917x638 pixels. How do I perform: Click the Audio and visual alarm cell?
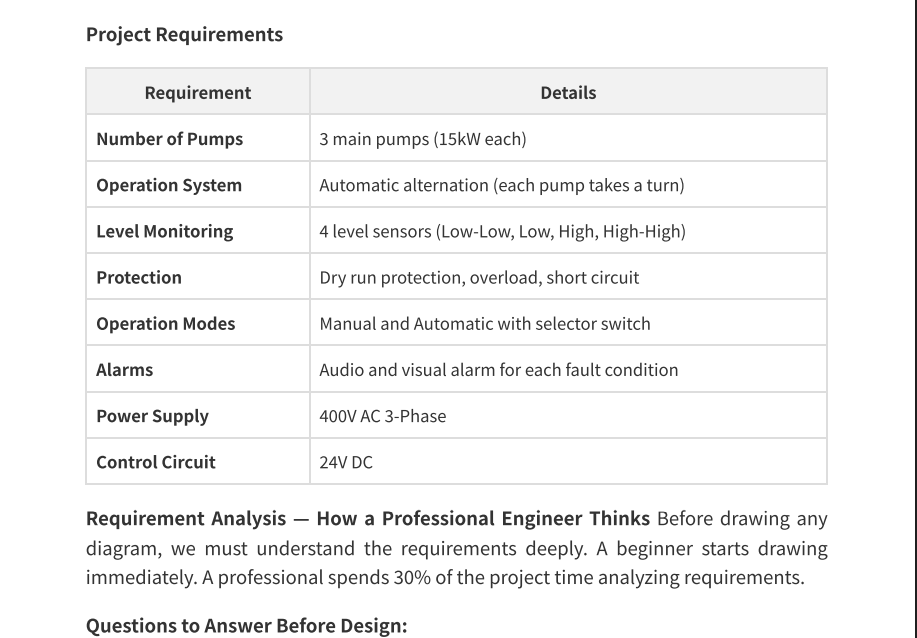(568, 370)
